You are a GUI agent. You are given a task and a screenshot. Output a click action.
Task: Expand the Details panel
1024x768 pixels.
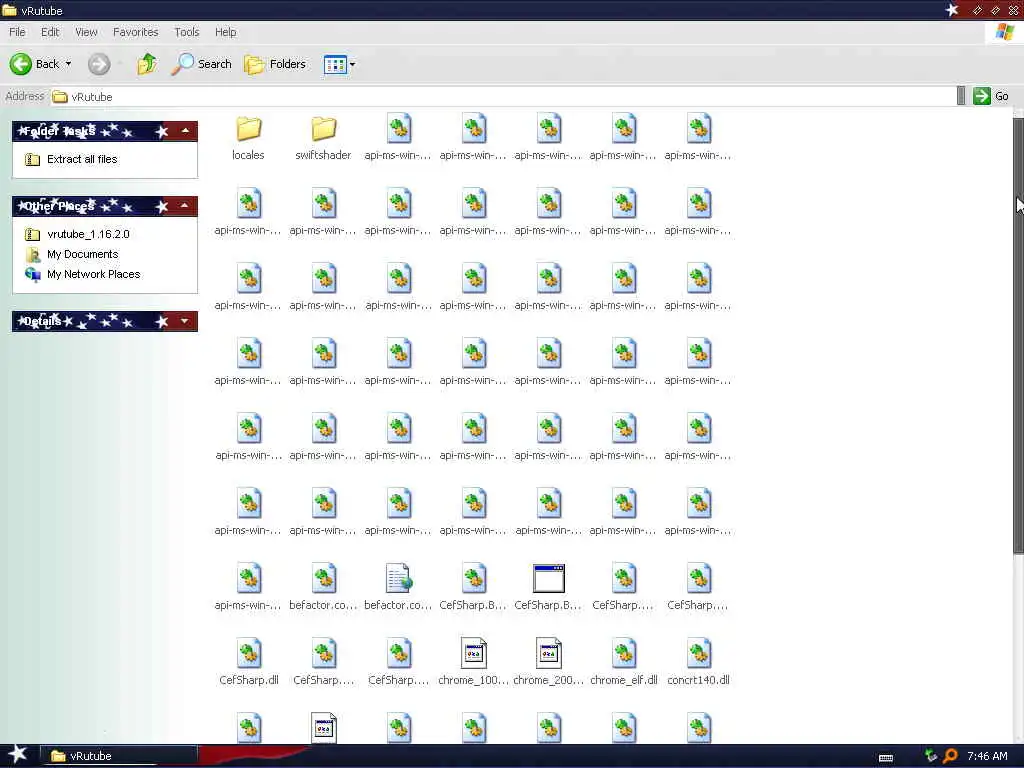click(185, 321)
